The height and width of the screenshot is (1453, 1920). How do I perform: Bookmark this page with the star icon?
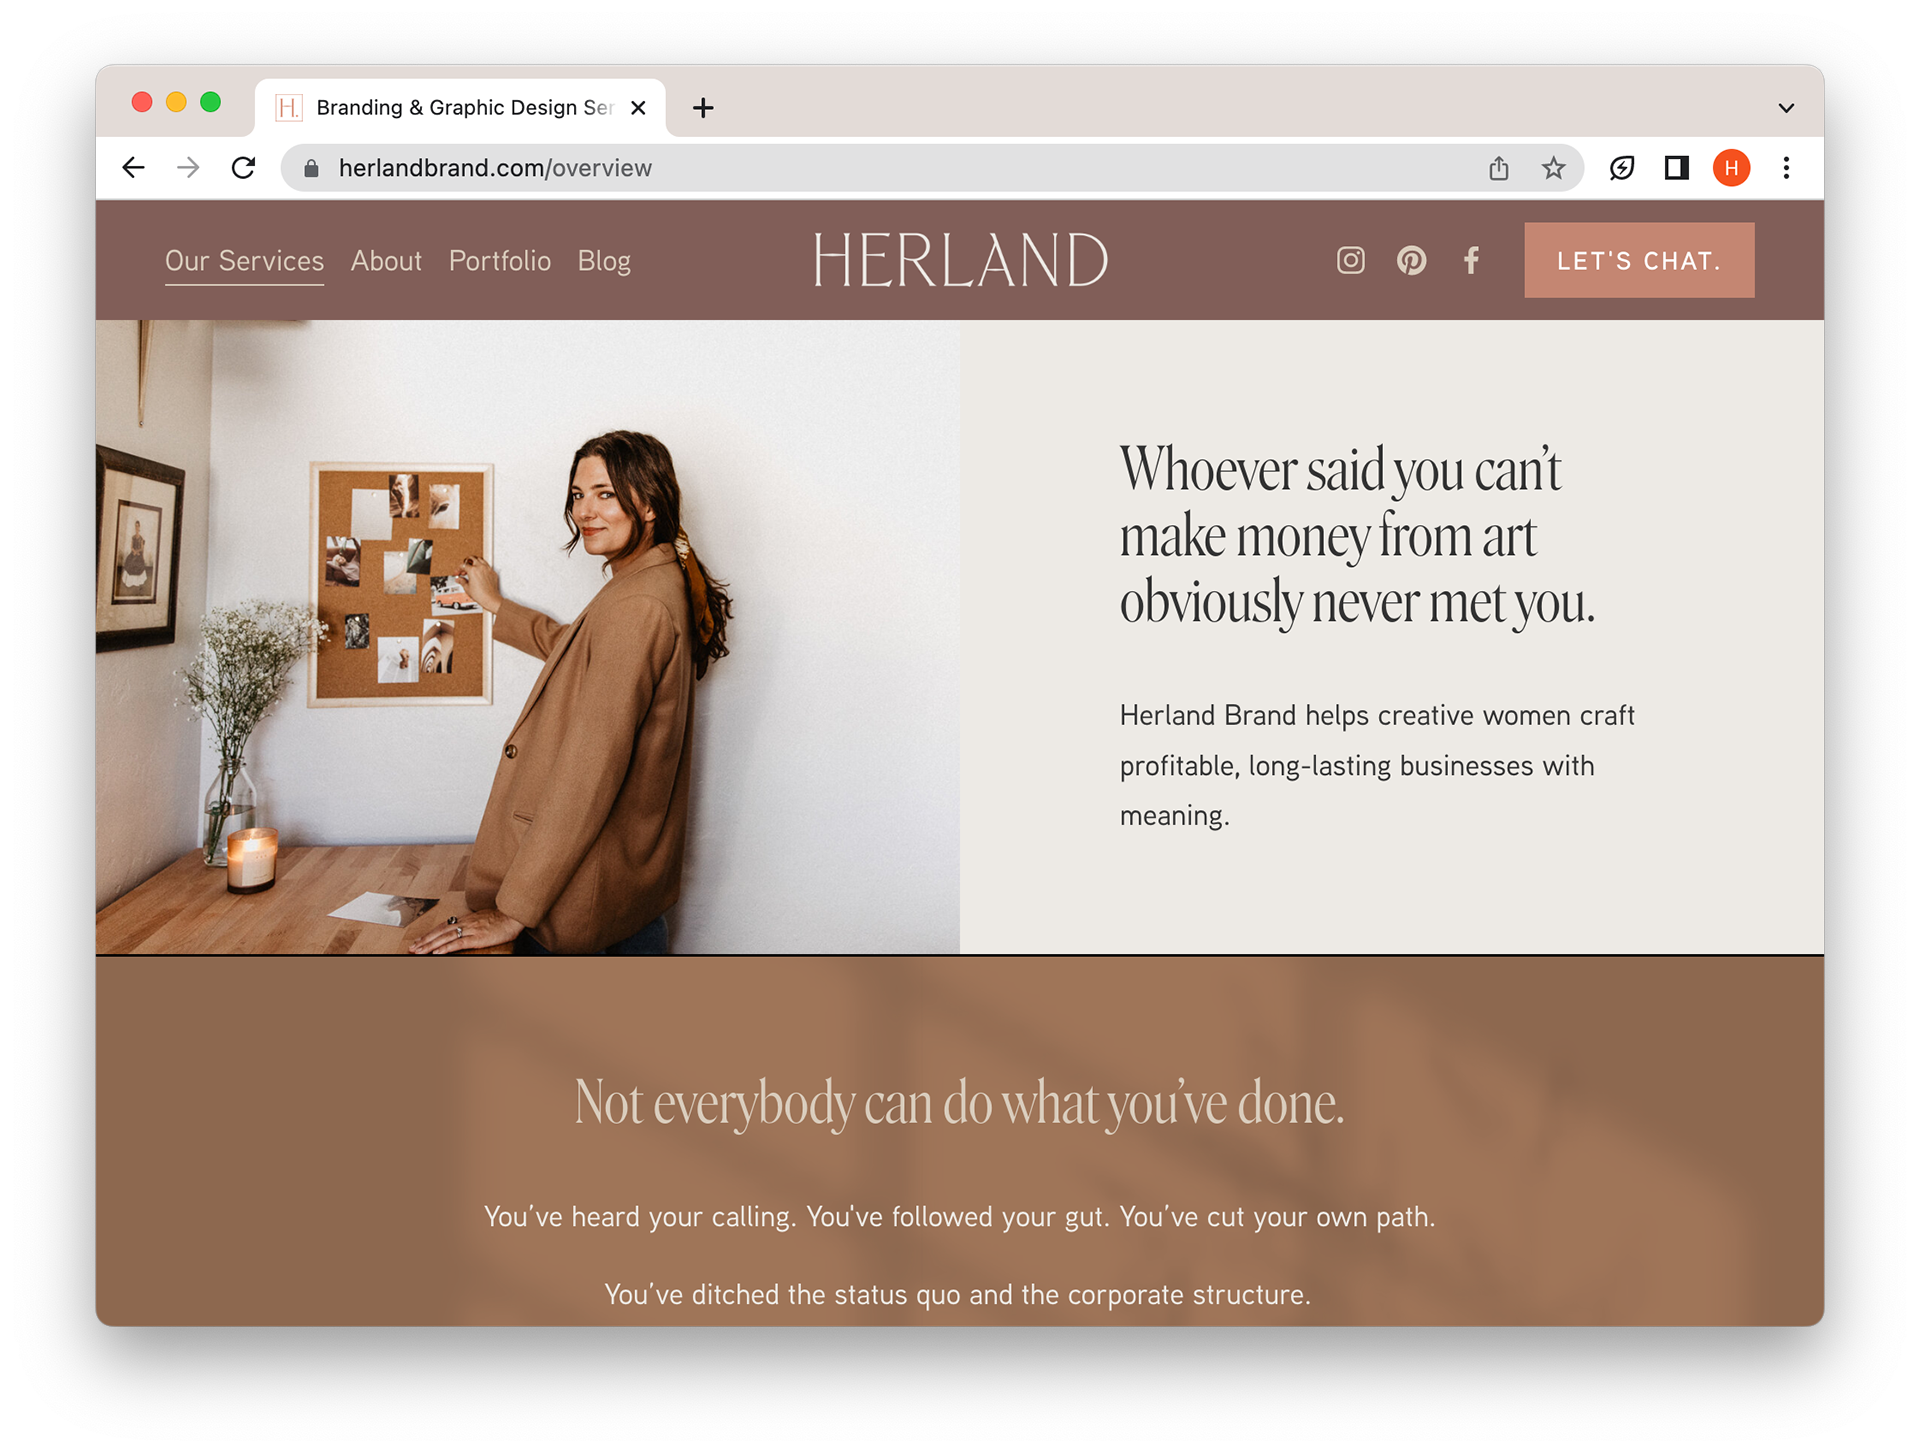click(x=1552, y=168)
